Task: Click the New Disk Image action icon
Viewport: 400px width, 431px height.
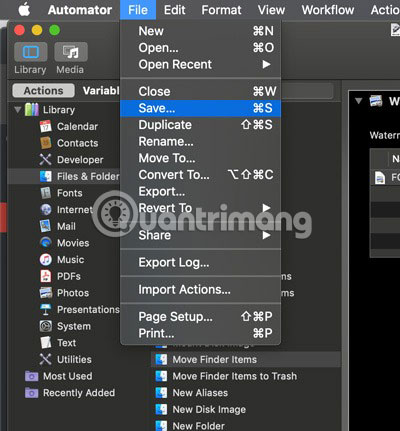Action: (x=162, y=409)
